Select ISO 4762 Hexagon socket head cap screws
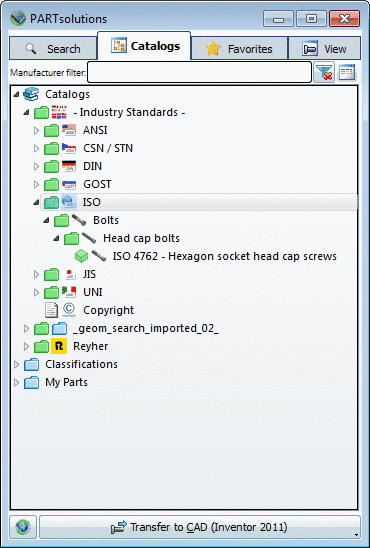This screenshot has height=548, width=370. pyautogui.click(x=225, y=256)
